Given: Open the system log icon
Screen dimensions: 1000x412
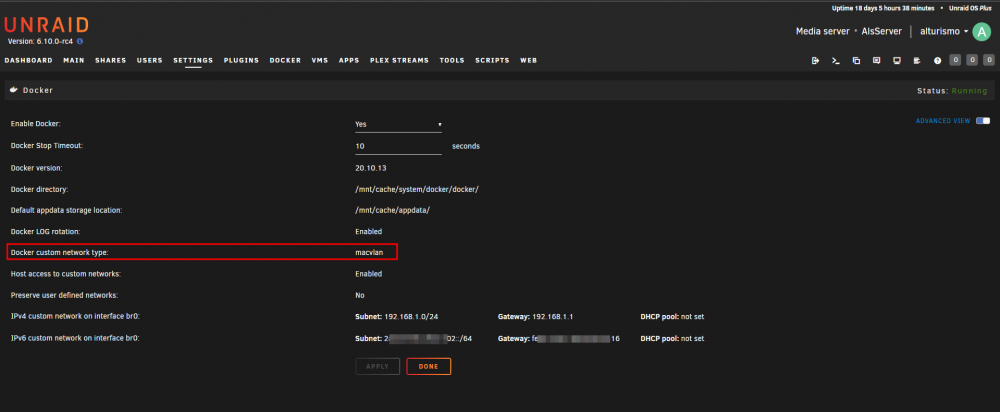Looking at the screenshot, I should click(x=917, y=61).
